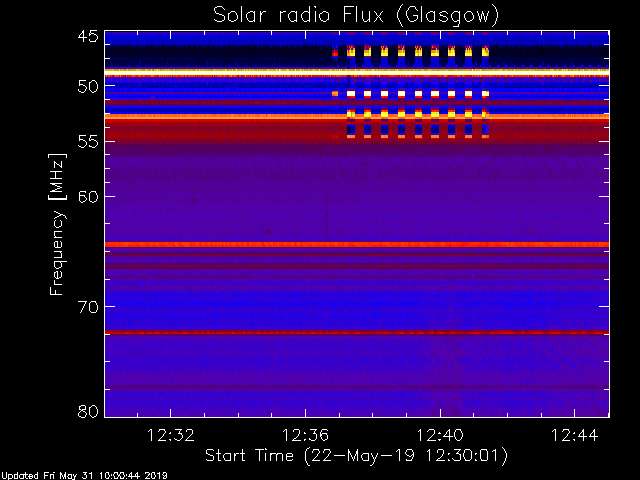
Task: Click the 80 frequency tick label
Action: tap(88, 411)
